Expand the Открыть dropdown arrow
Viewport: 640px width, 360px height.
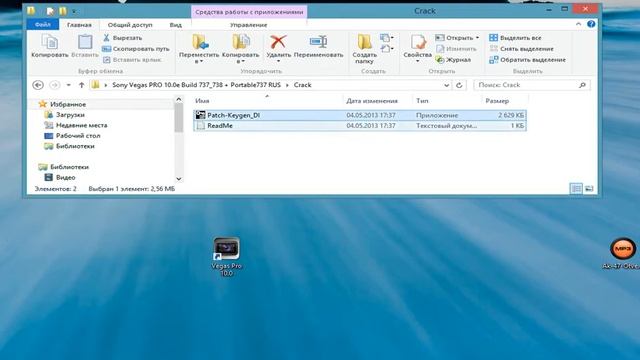[x=477, y=38]
